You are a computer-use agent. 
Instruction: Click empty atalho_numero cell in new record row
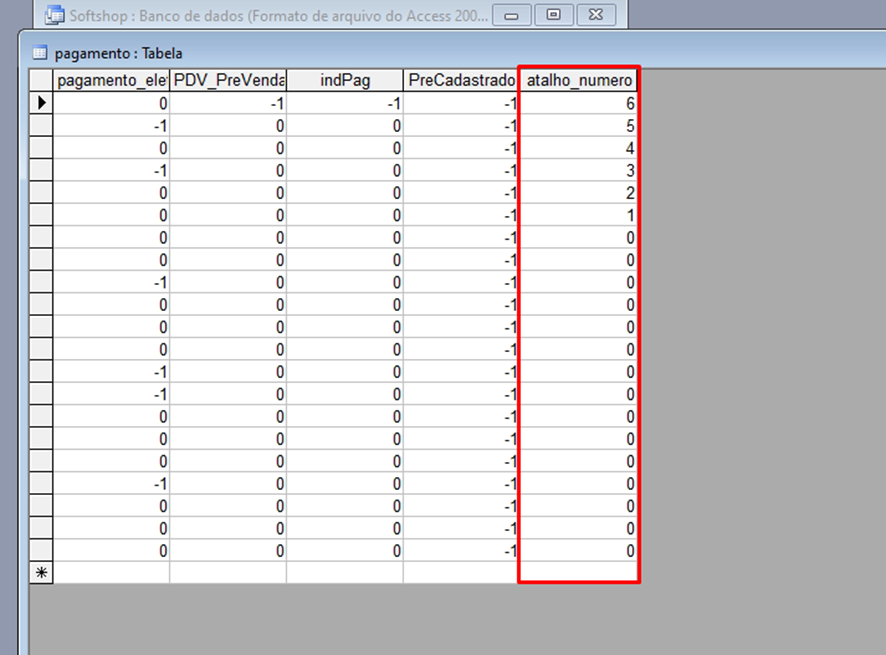[x=579, y=573]
